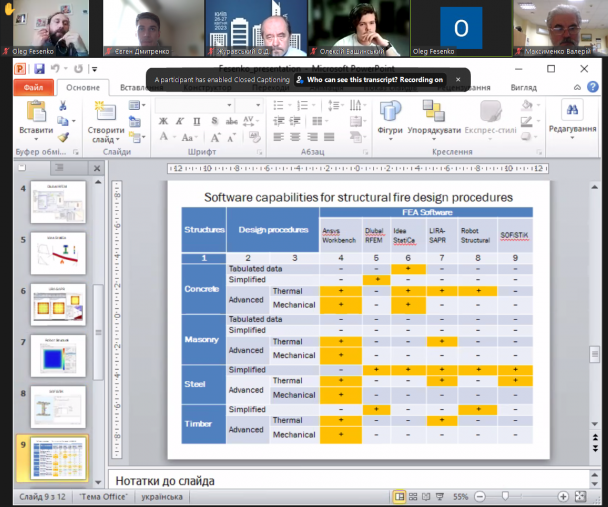
Task: Toggle italic К formatting
Action: point(180,121)
